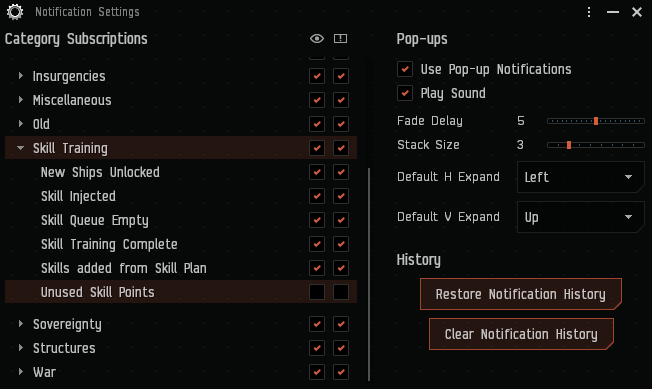652x389 pixels.
Task: Open the Default H Expand dropdown
Action: point(580,177)
